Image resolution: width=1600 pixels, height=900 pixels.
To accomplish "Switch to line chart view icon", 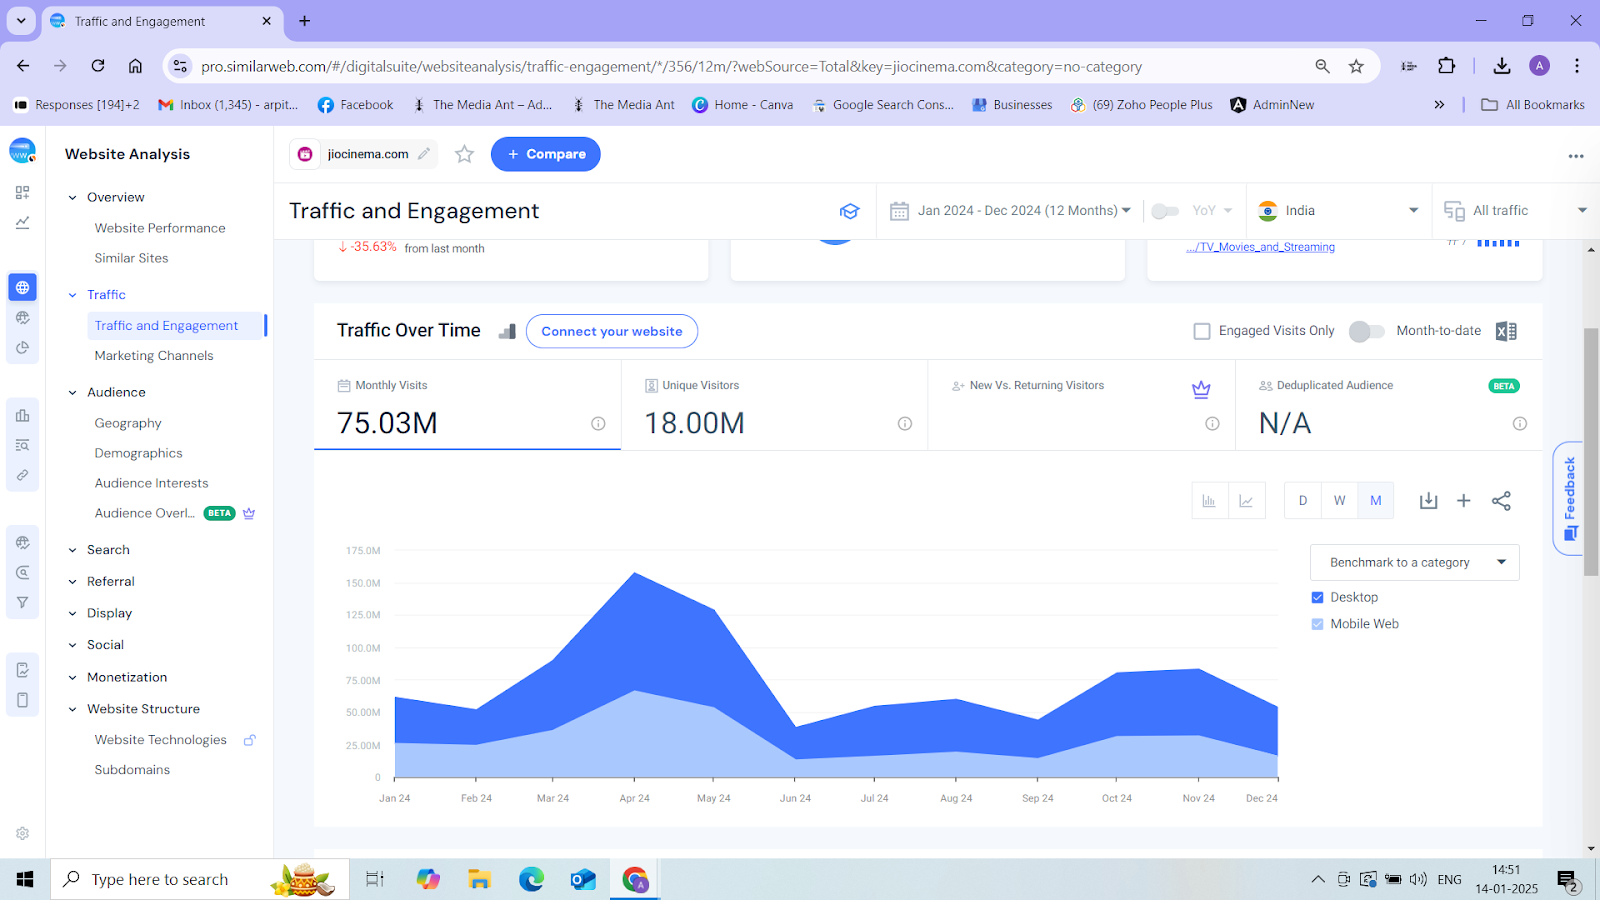I will pyautogui.click(x=1246, y=500).
